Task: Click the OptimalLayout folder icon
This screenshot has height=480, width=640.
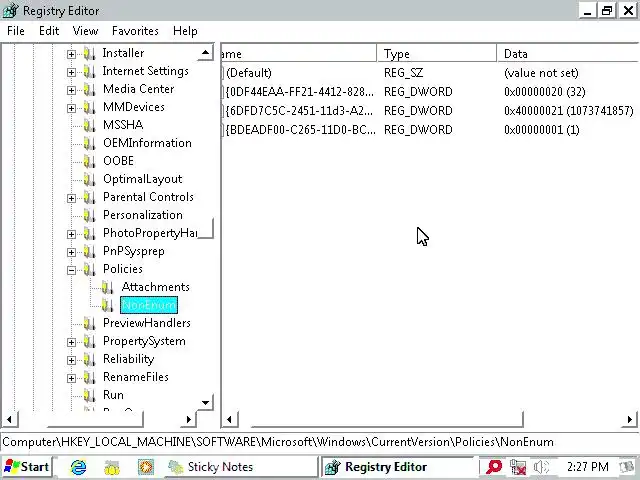Action: click(89, 179)
